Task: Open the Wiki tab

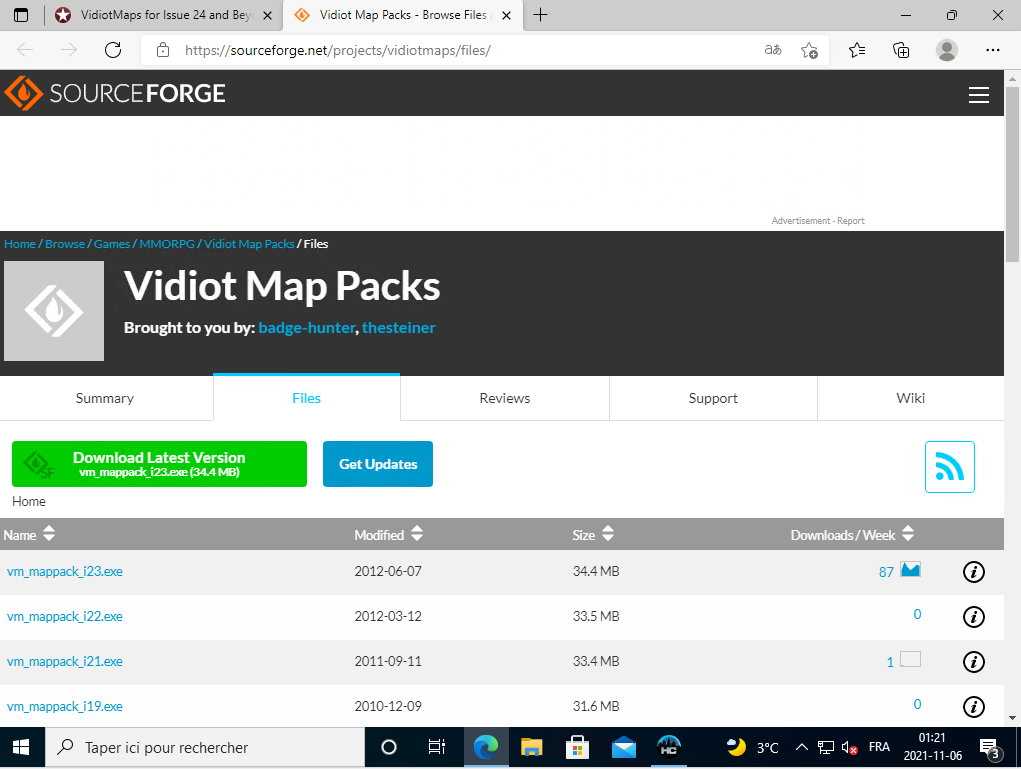Action: [910, 398]
